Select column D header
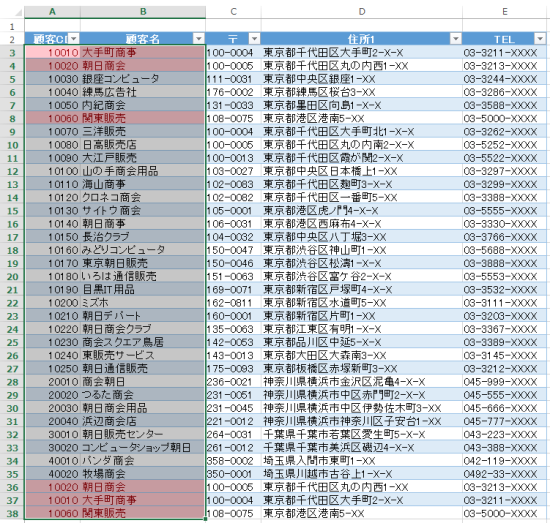The image size is (550, 523). (362, 12)
